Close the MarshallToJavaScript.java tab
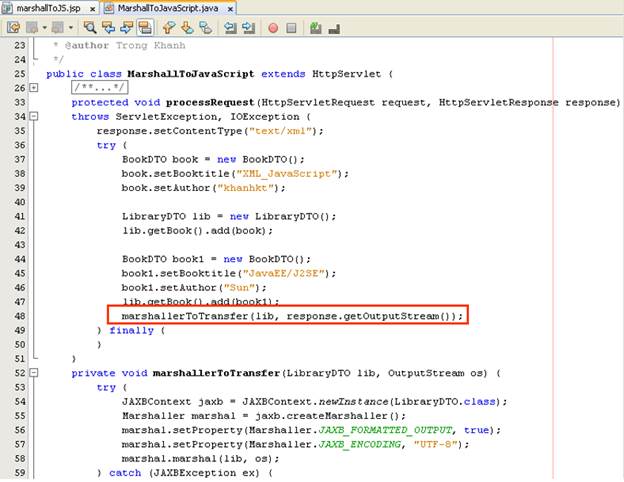624x482 pixels. pos(230,9)
